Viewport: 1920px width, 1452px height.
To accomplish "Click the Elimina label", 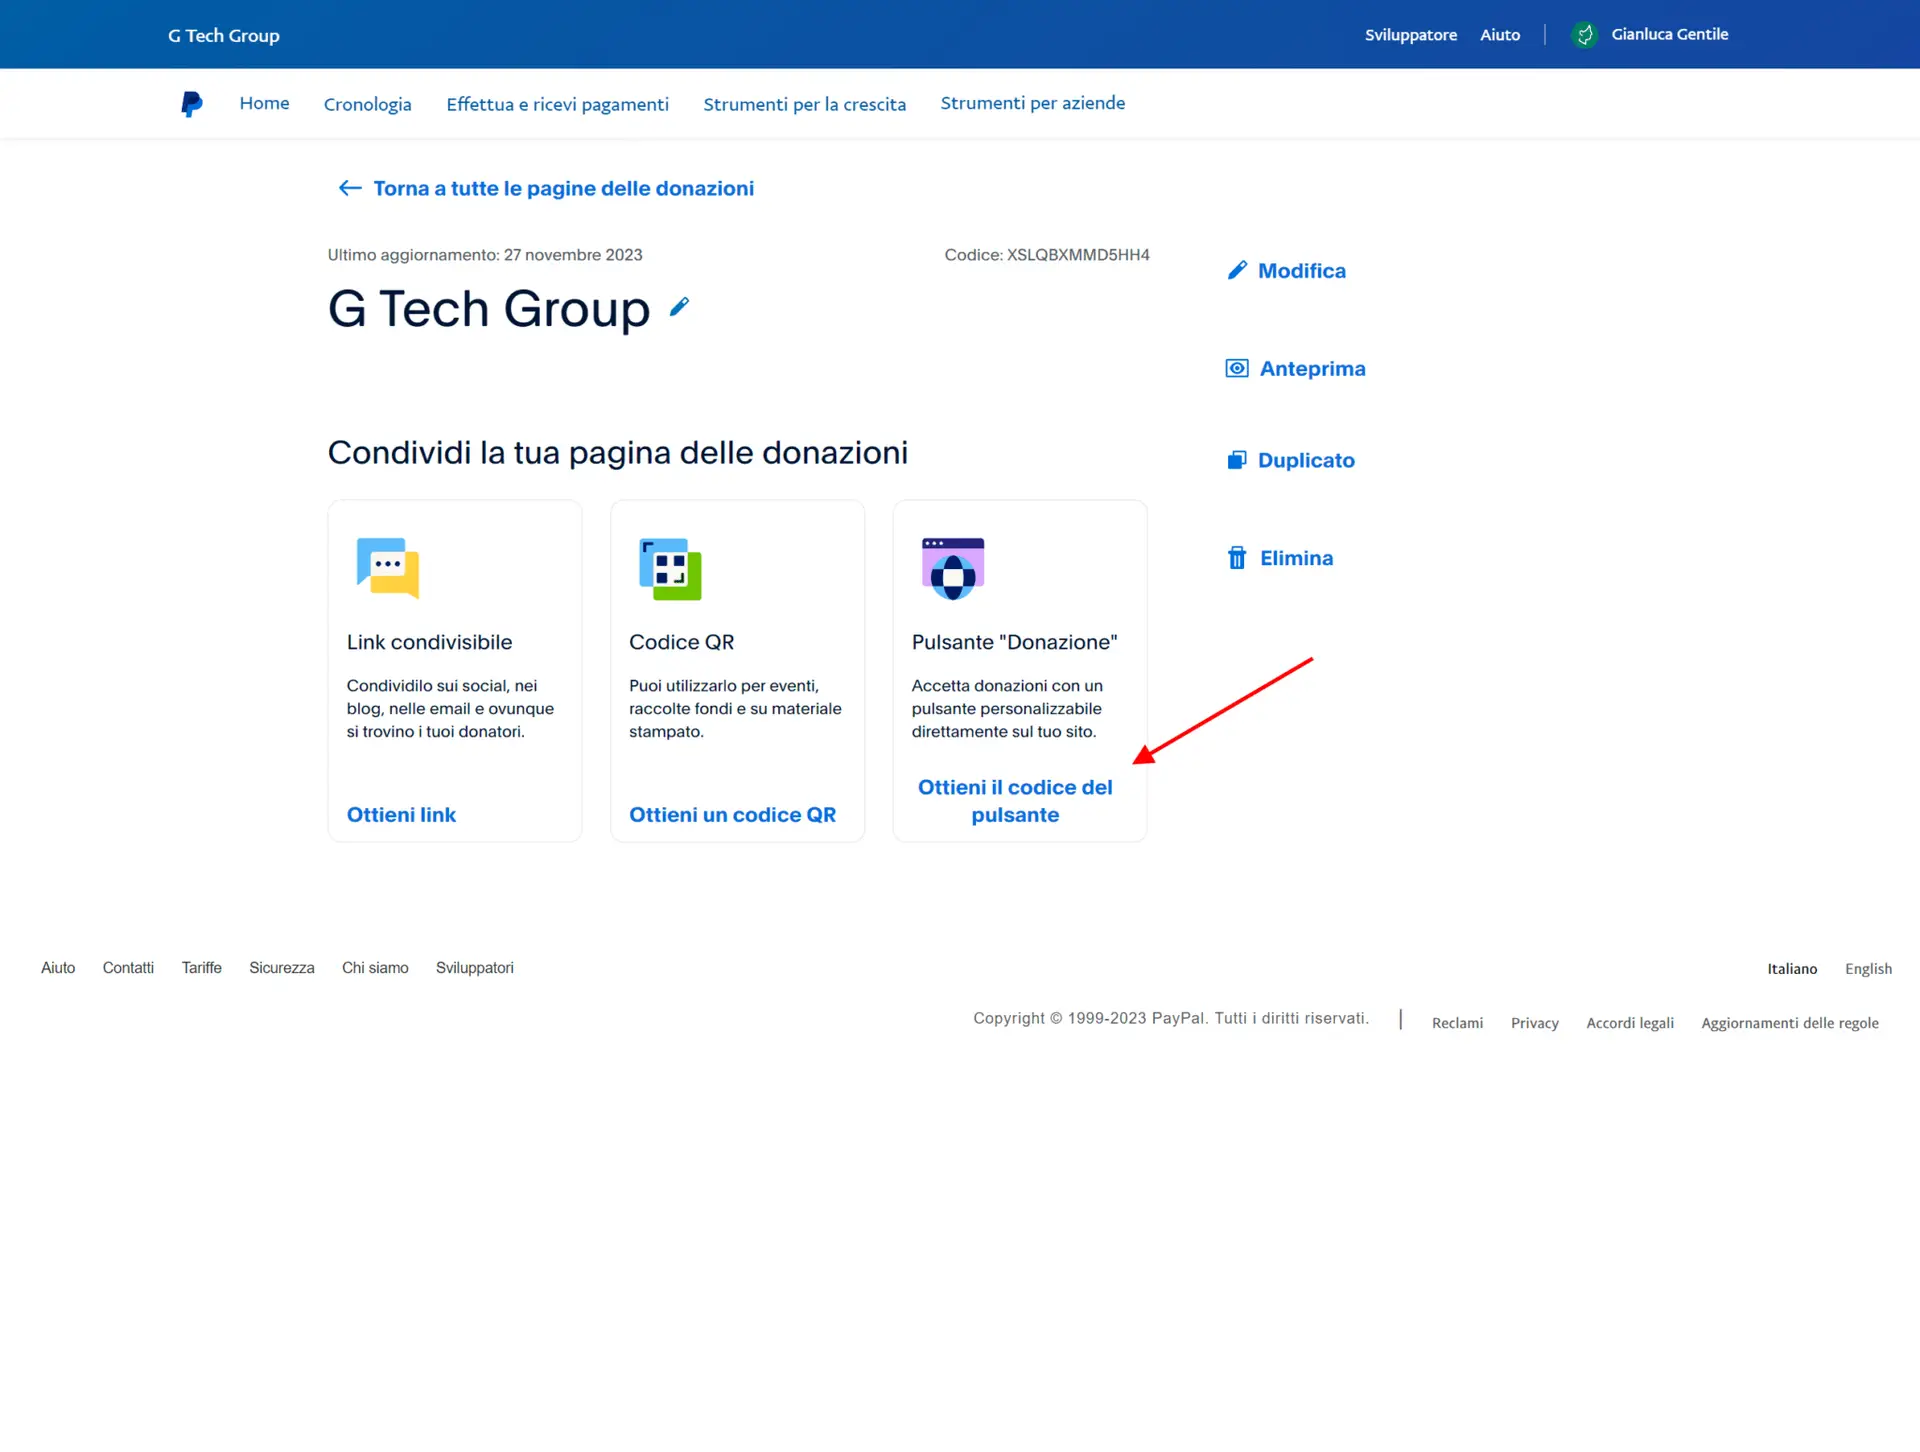I will pos(1297,558).
